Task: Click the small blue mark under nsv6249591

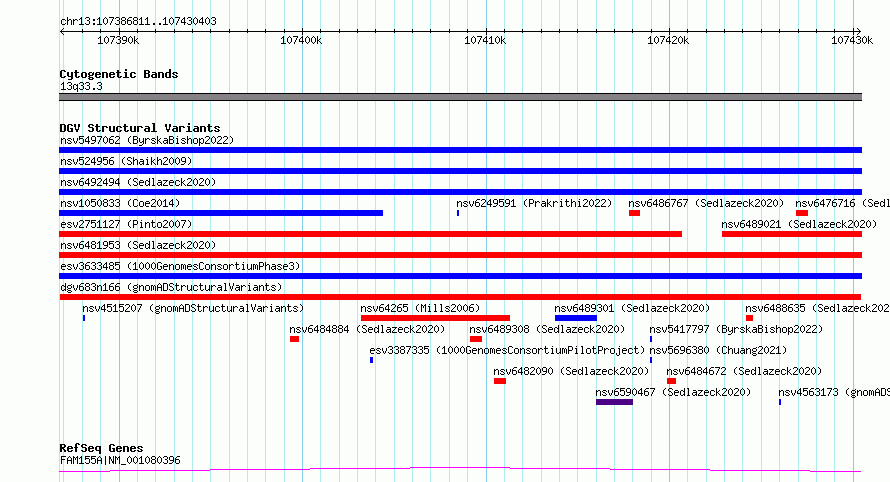Action: pyautogui.click(x=458, y=213)
